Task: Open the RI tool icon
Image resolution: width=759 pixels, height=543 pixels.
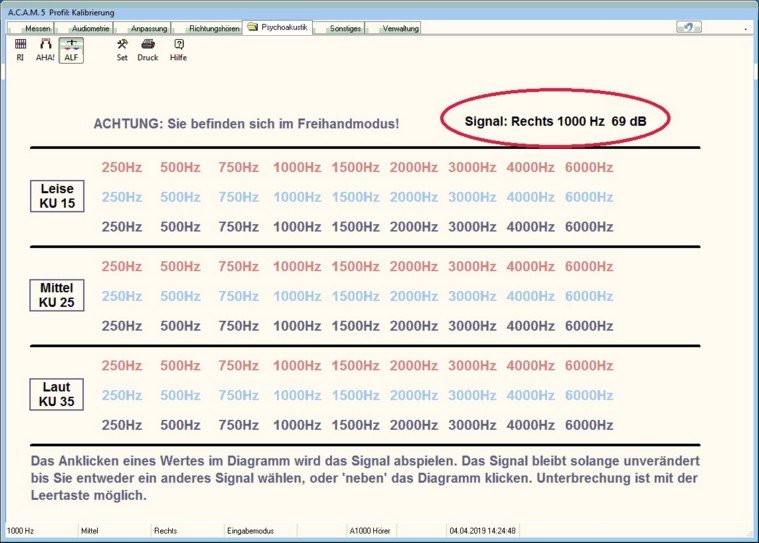Action: [x=20, y=50]
